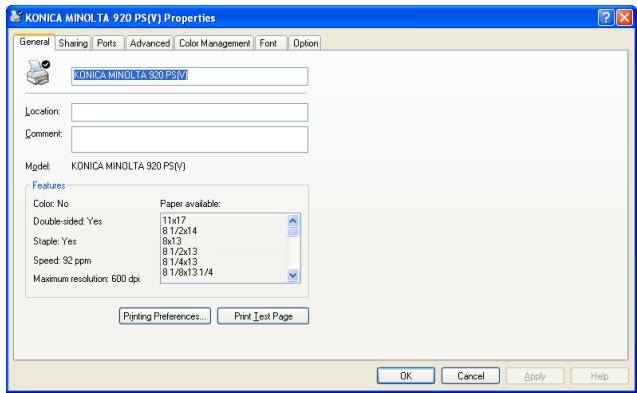Viewport: 637px width, 393px height.
Task: Click the Features group label
Action: tap(49, 185)
